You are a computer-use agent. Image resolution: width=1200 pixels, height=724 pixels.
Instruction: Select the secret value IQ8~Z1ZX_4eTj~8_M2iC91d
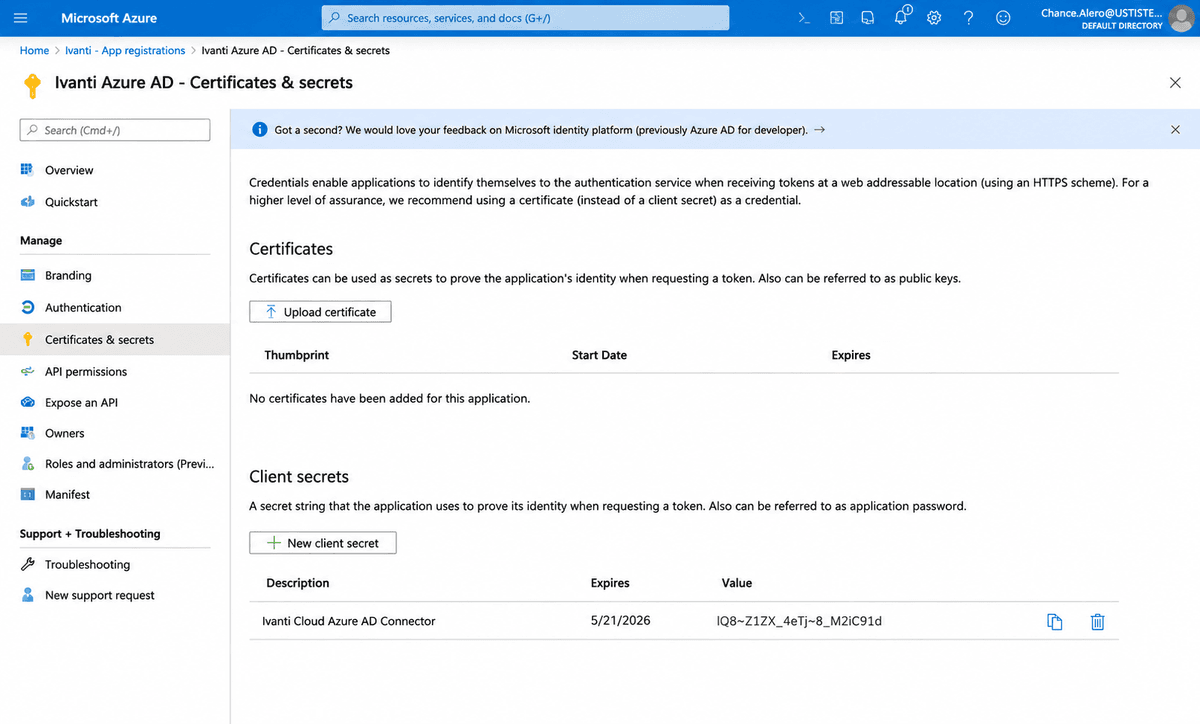(799, 621)
